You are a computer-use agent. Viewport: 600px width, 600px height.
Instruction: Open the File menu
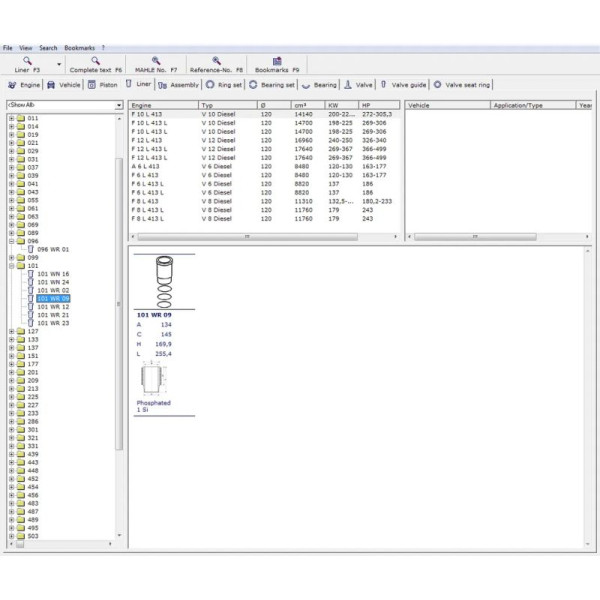8,47
